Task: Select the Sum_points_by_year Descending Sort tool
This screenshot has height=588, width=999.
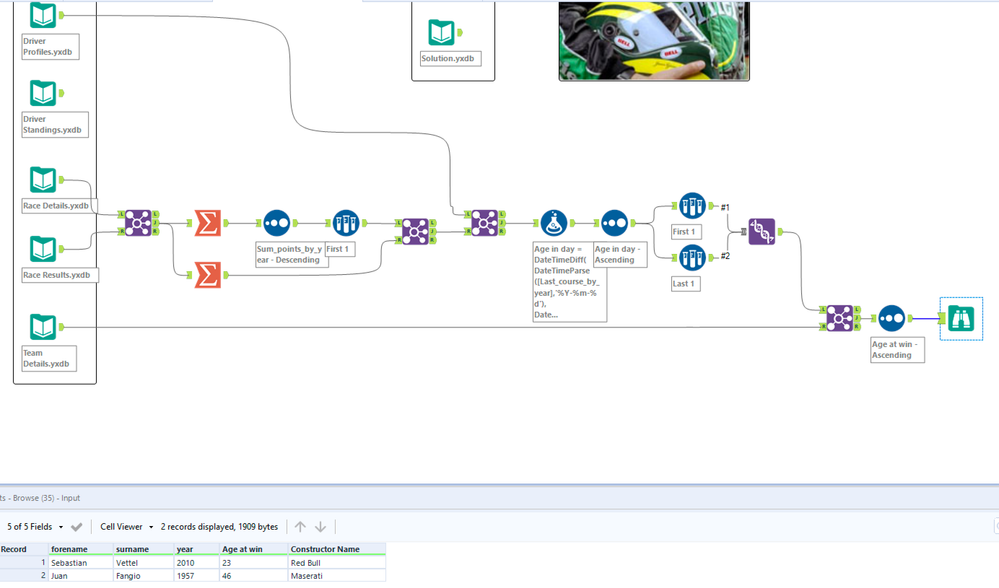Action: (277, 223)
